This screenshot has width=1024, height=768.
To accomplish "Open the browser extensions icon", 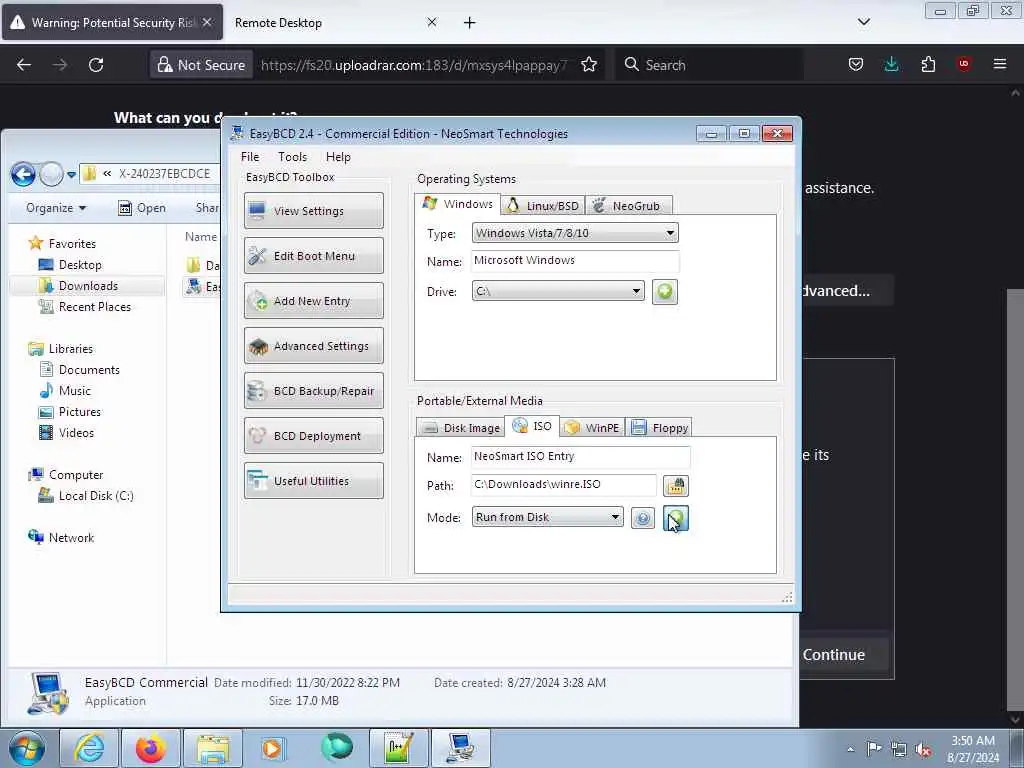I will (x=928, y=65).
